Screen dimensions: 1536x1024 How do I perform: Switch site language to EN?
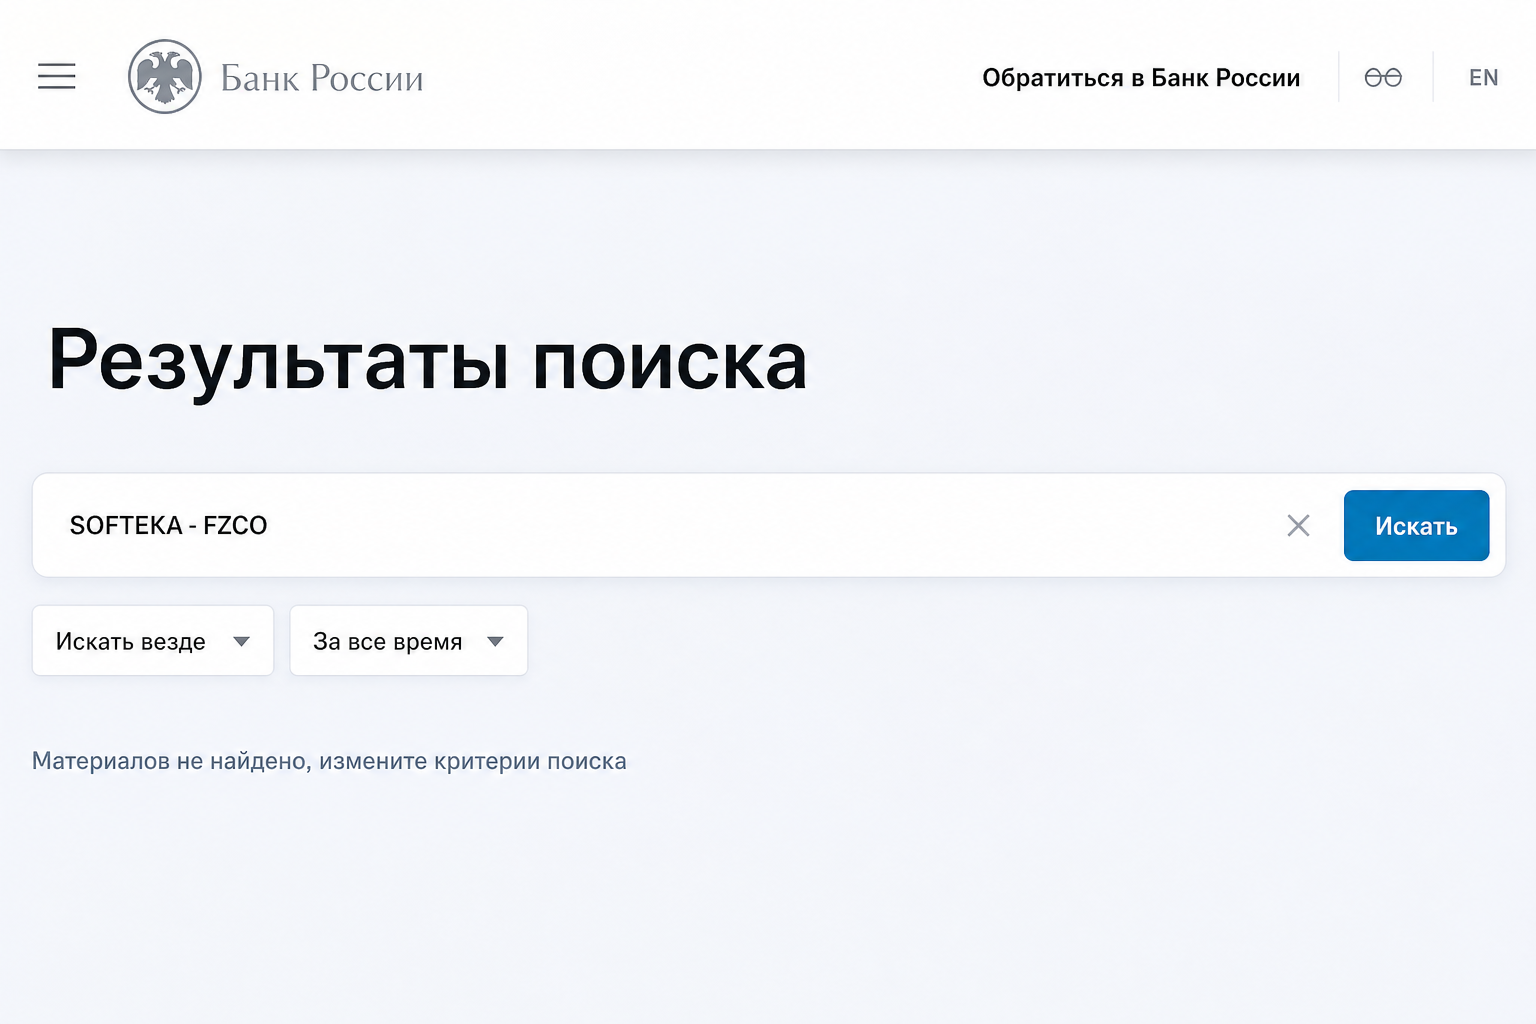point(1483,78)
